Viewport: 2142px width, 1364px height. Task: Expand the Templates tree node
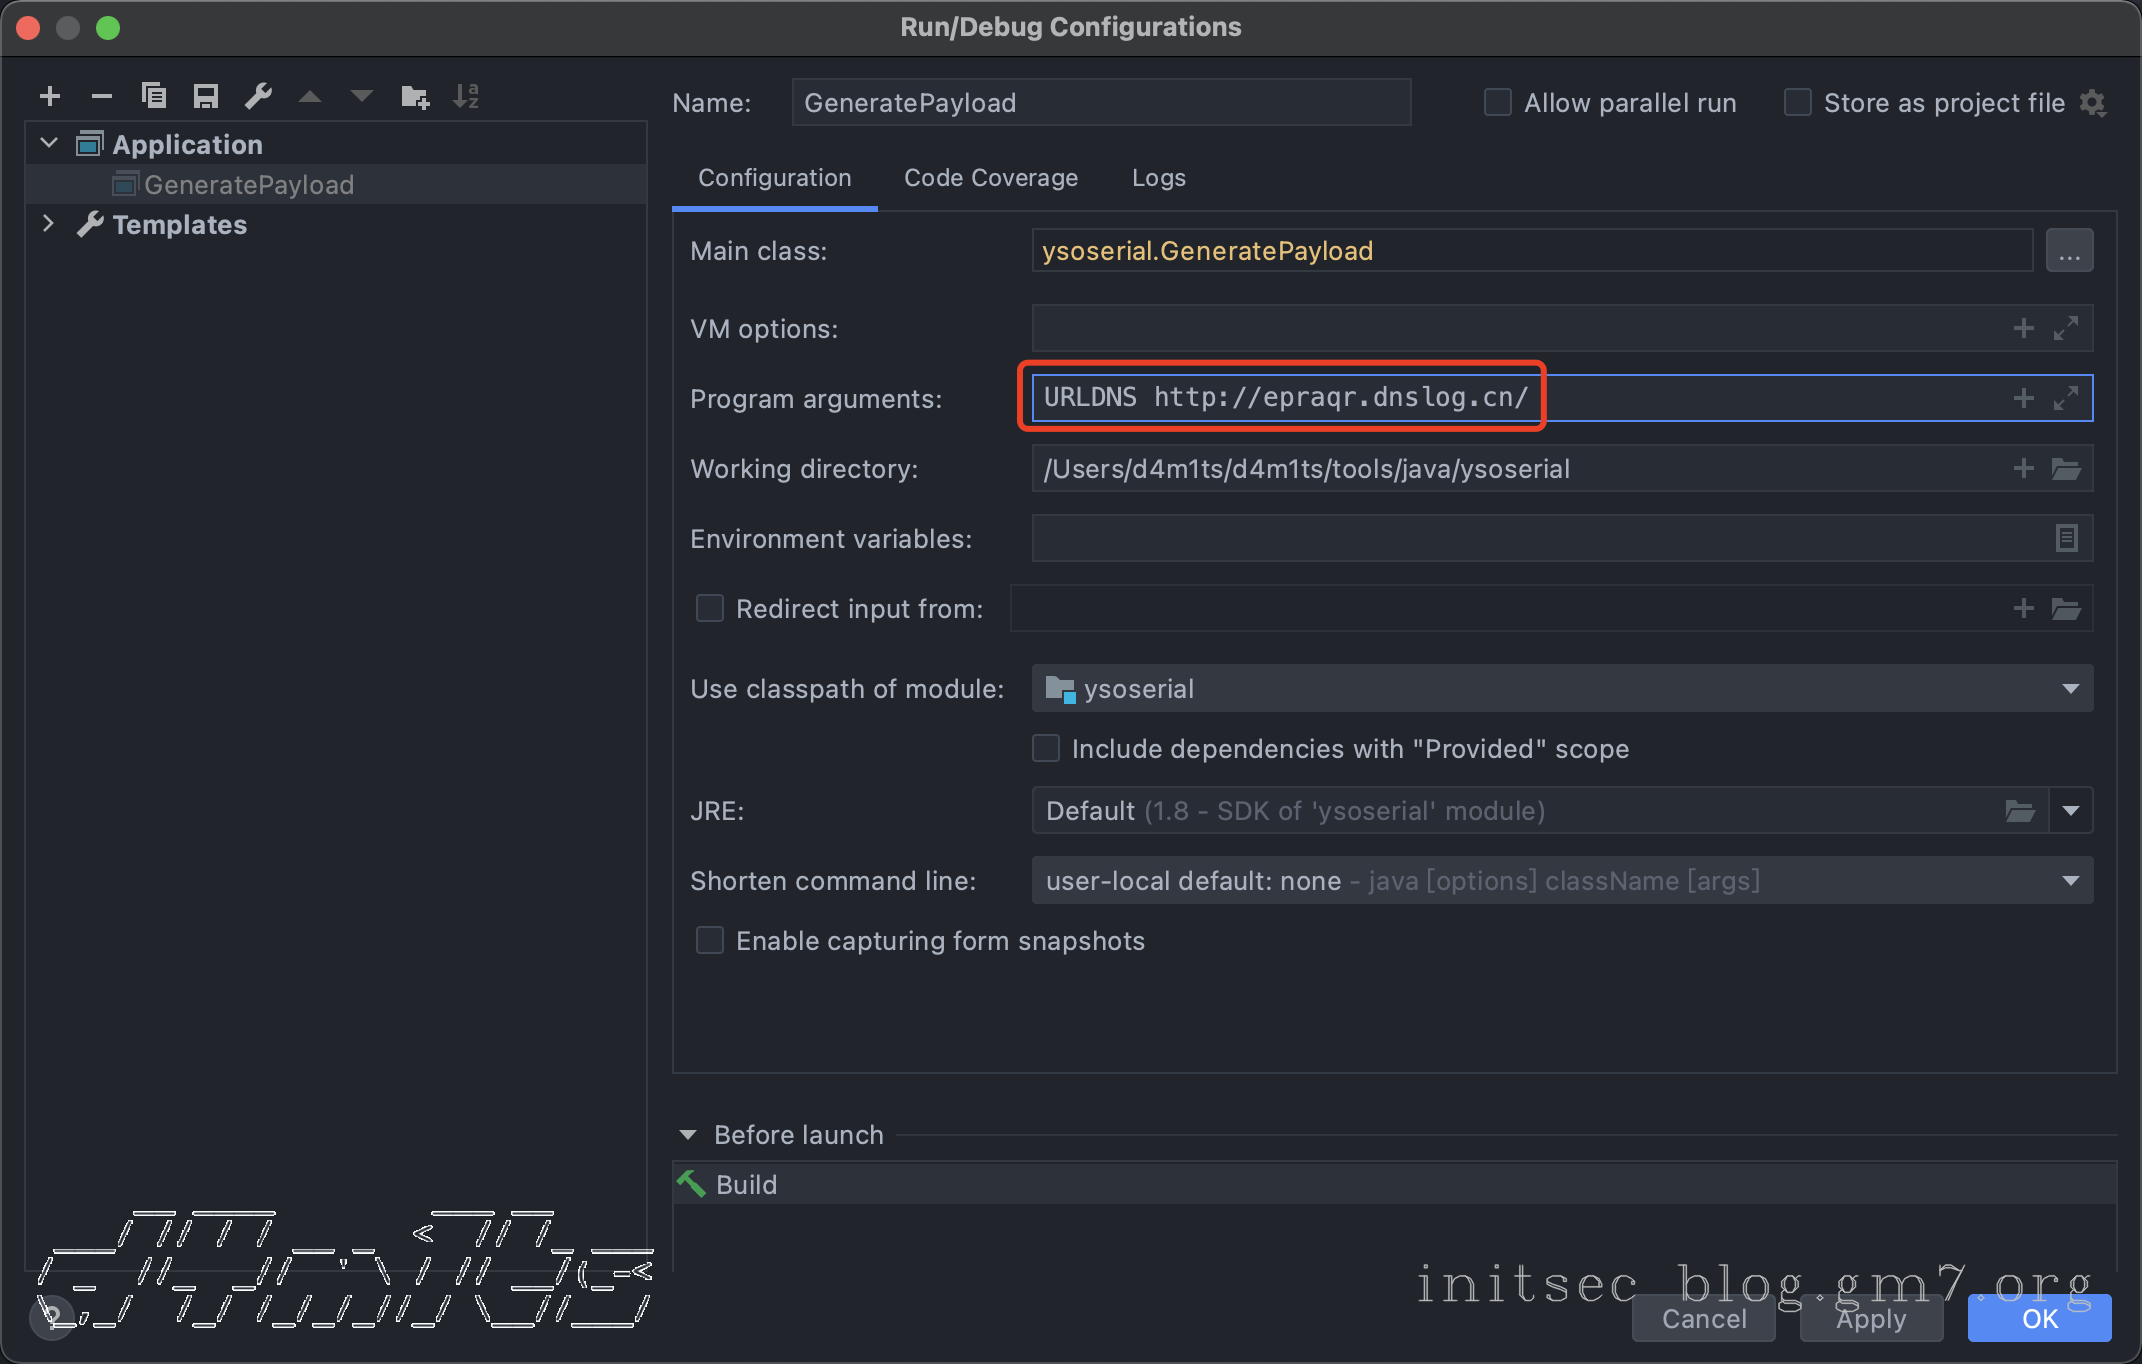(48, 224)
